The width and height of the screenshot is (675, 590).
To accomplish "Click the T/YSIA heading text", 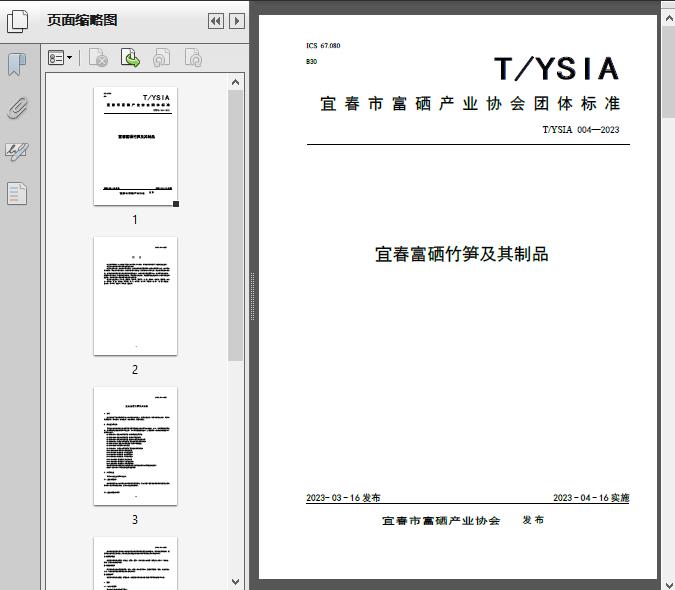I will click(556, 69).
